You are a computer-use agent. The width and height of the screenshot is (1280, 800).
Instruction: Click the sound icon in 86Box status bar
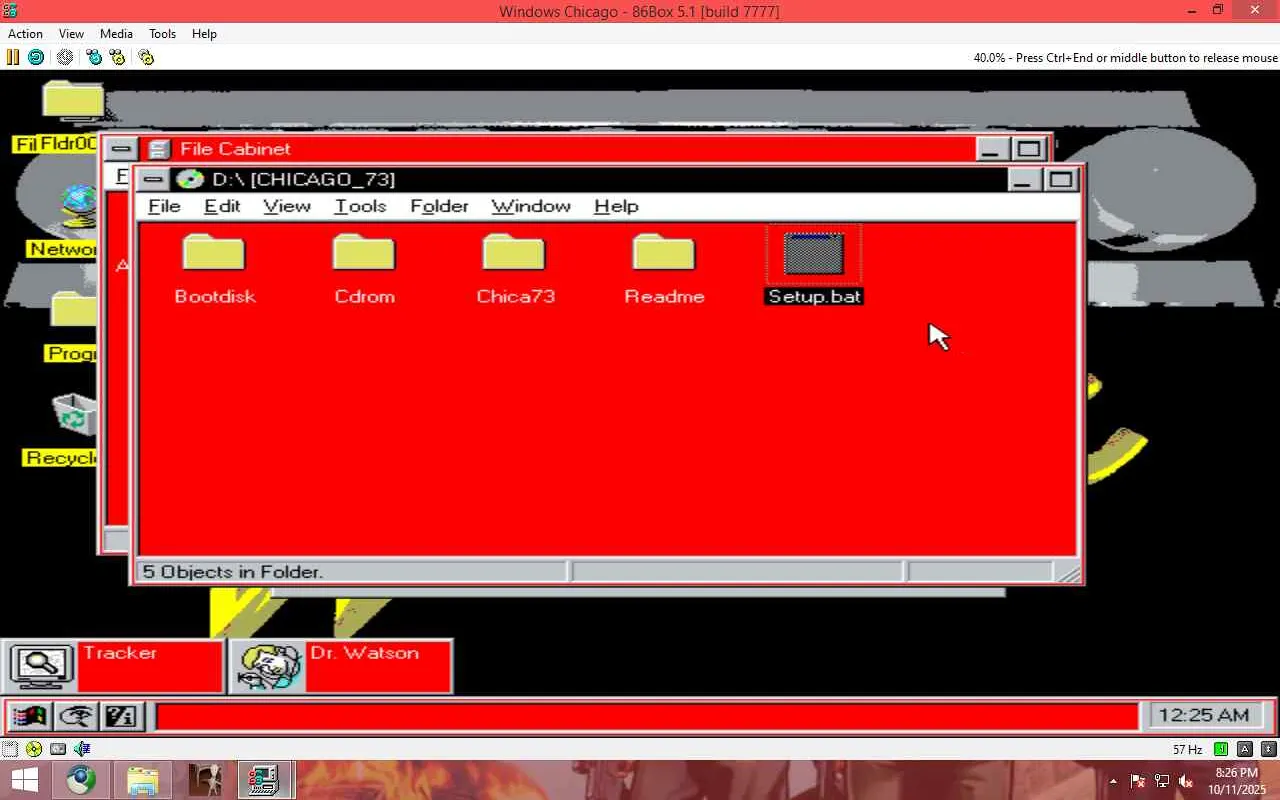(82, 749)
